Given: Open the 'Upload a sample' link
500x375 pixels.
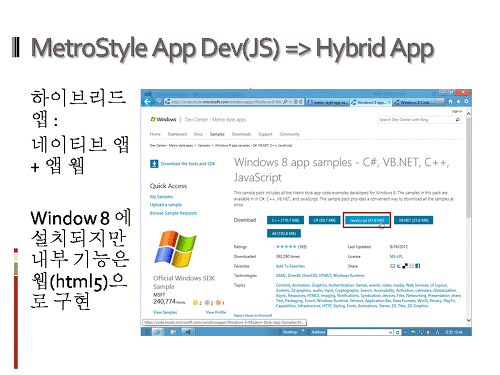Looking at the screenshot, I should click(166, 205).
